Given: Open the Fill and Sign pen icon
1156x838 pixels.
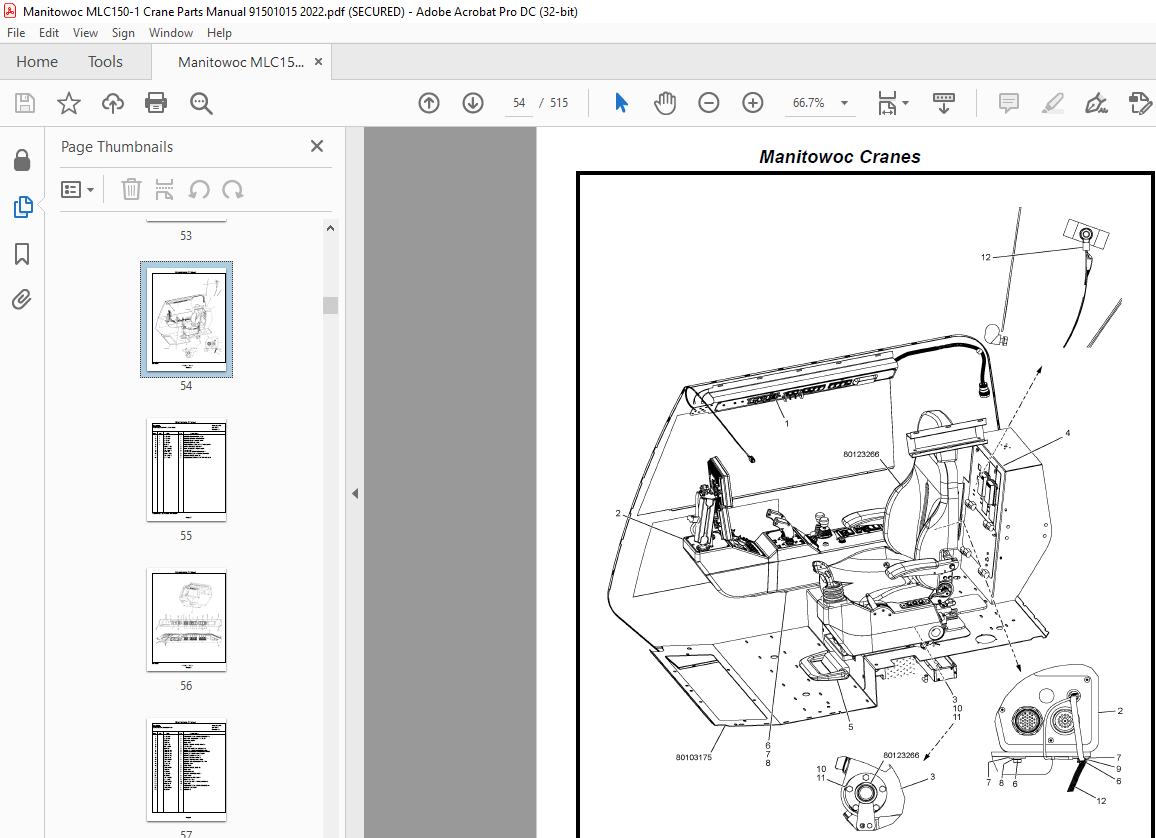Looking at the screenshot, I should [1096, 103].
